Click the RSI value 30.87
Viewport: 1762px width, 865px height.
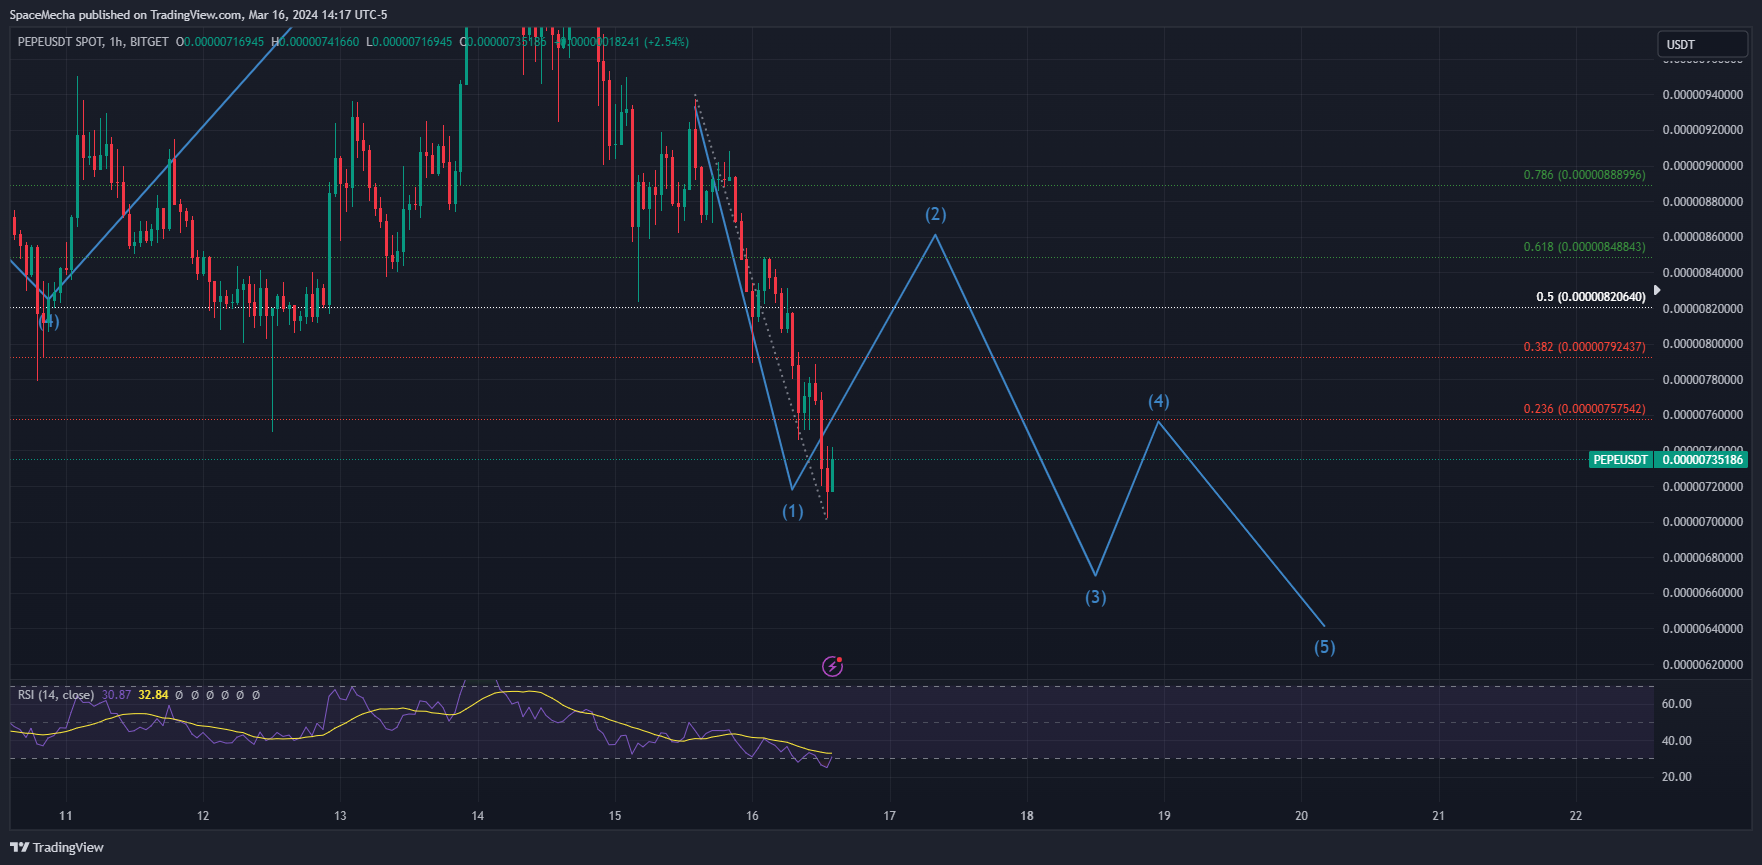tap(116, 695)
